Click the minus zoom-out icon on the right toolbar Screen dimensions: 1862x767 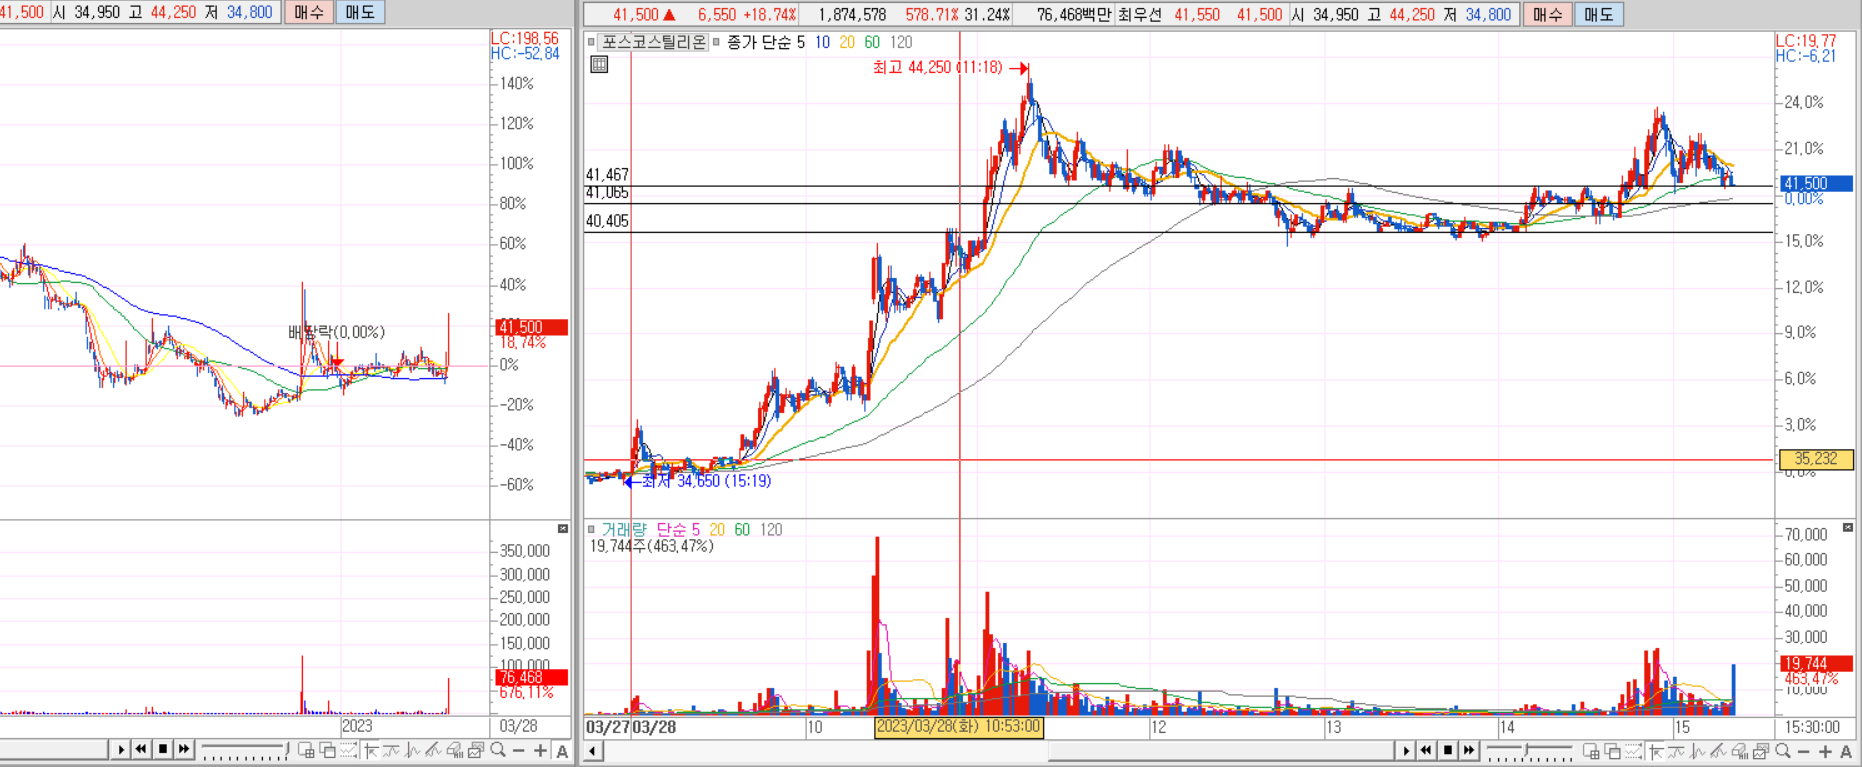pyautogui.click(x=1804, y=751)
